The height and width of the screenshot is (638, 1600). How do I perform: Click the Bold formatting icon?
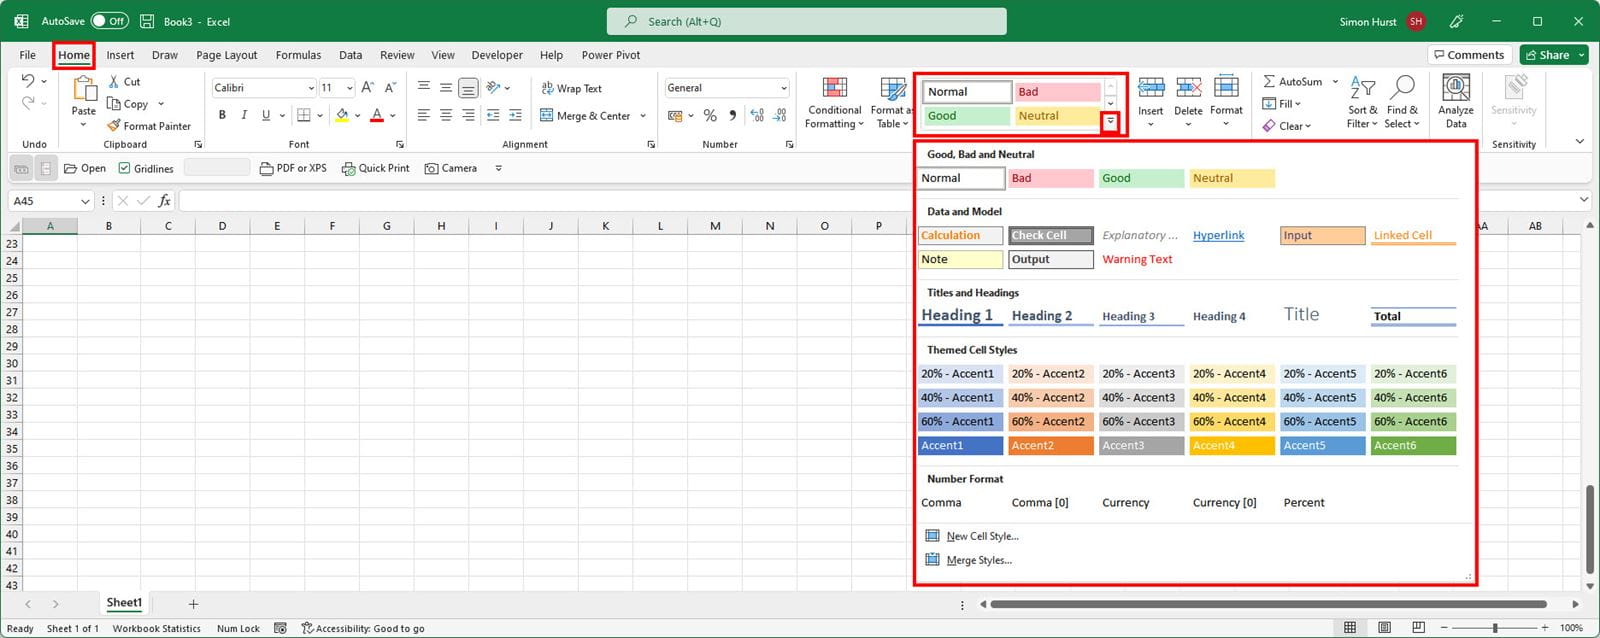click(x=222, y=116)
